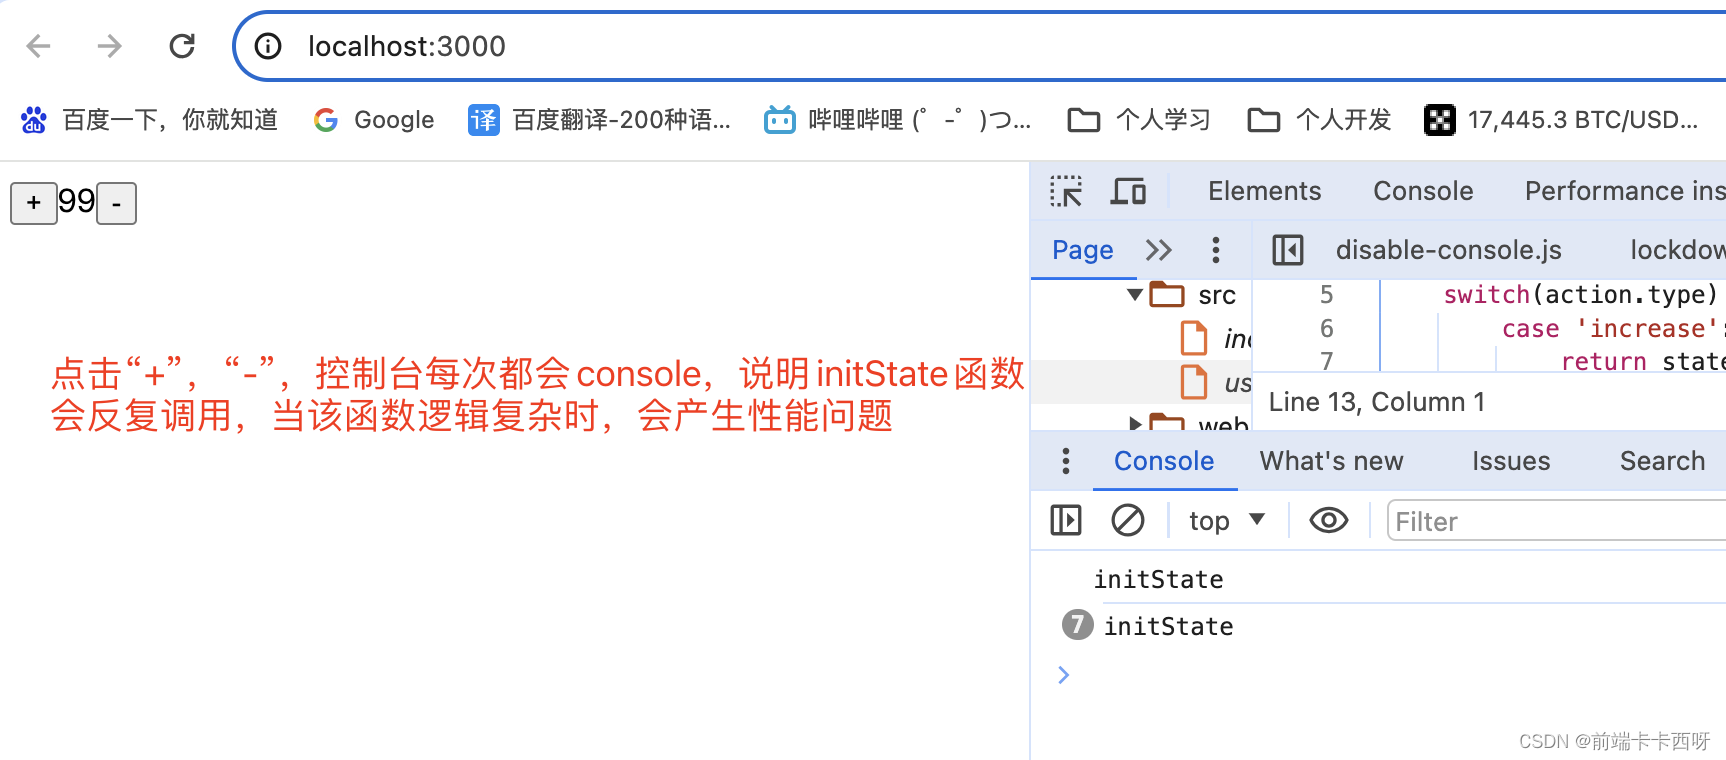1726x760 pixels.
Task: Open the Baidu bookmark
Action: 149,120
